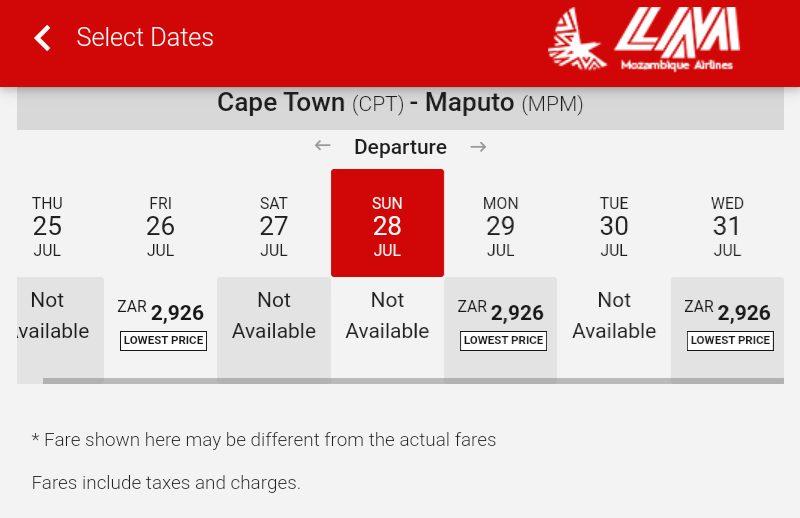Select Friday 26 Jul date
Viewport: 800px width, 518px height.
pyautogui.click(x=160, y=226)
